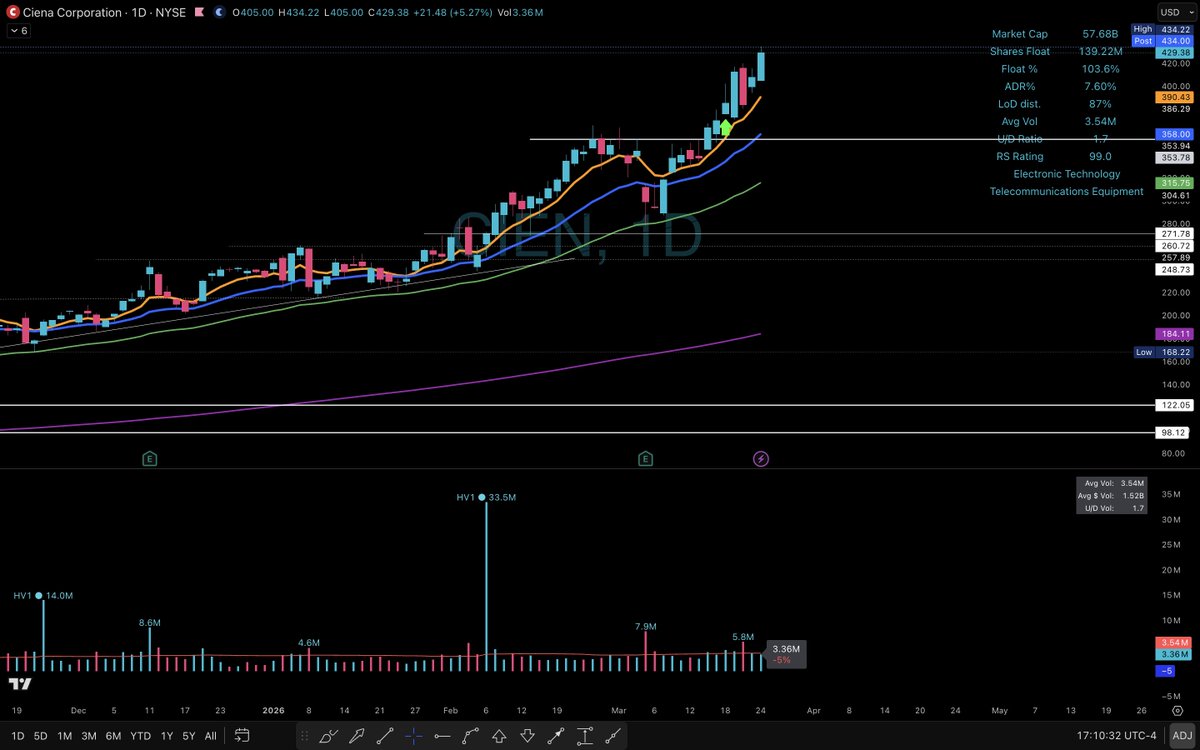1200x750 pixels.
Task: Click the ADR% 7.60% value
Action: tap(1099, 86)
